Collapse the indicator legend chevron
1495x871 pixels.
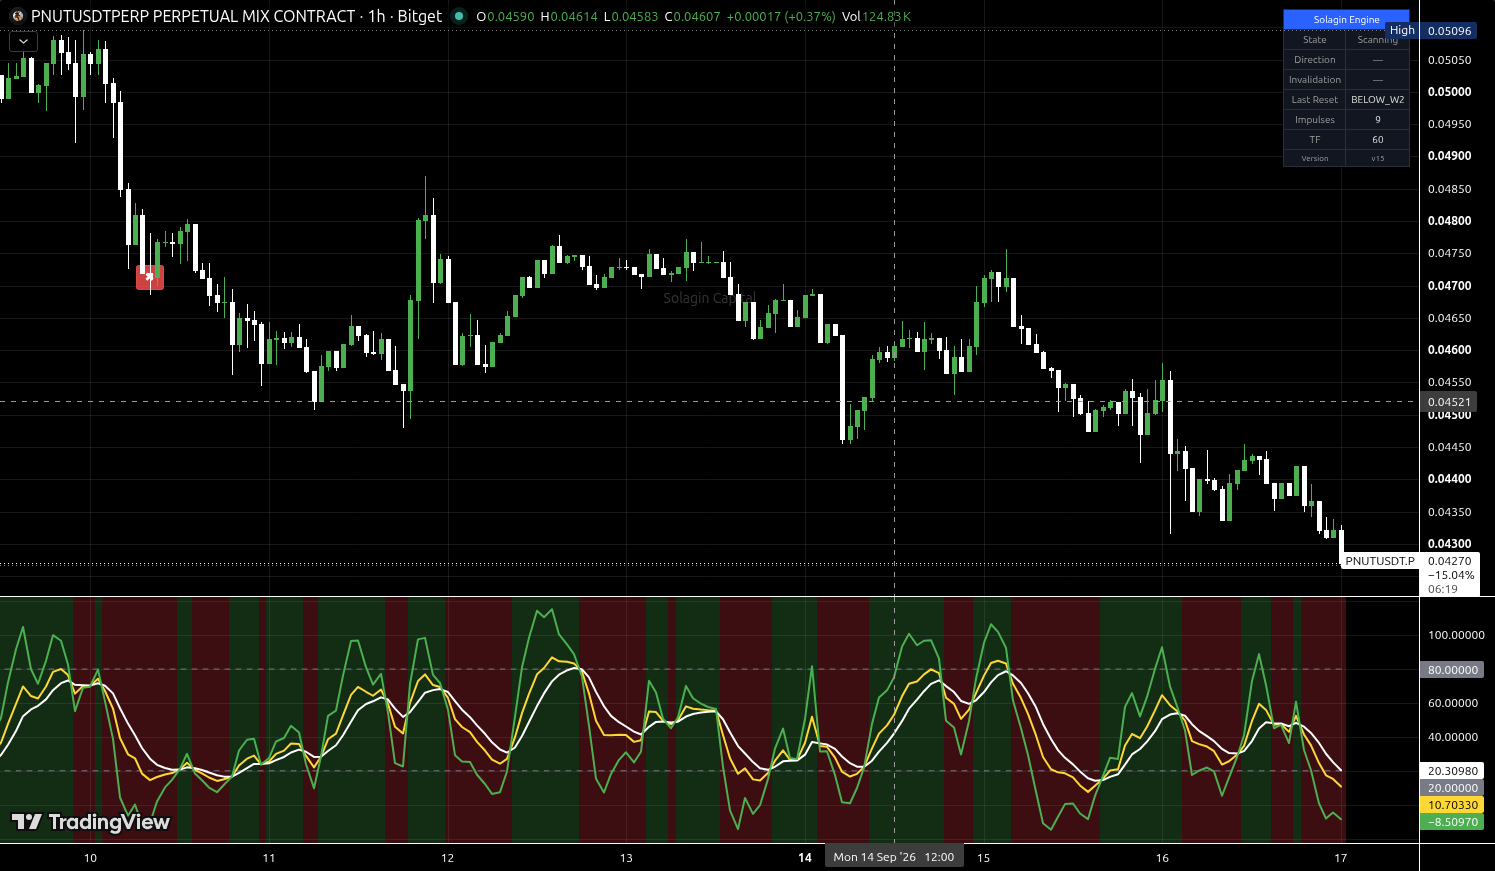coord(23,42)
